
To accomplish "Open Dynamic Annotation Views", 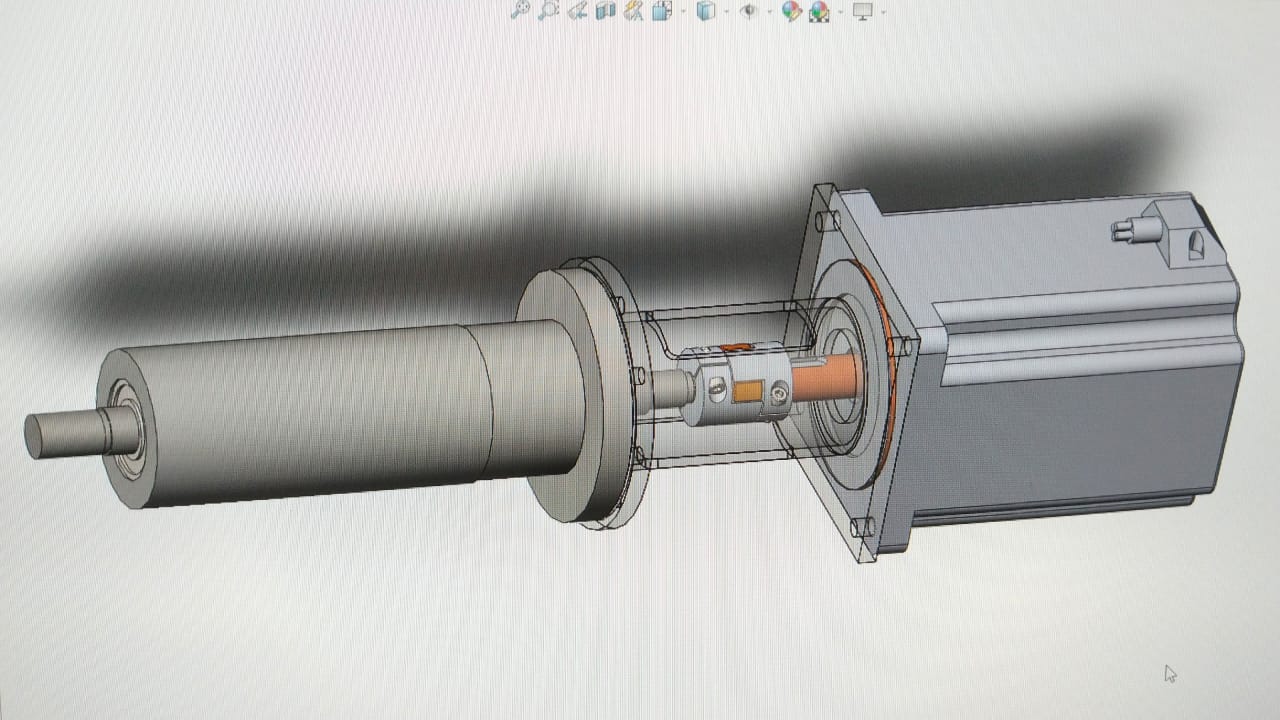I will coord(633,10).
